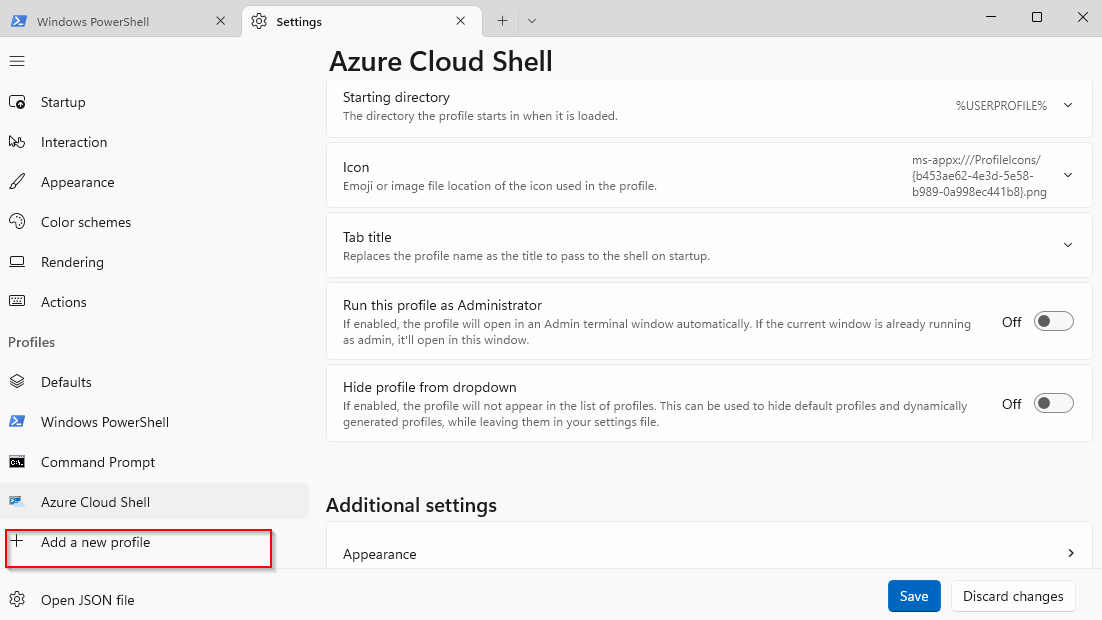The image size is (1102, 620).
Task: Click the %USERPROFILE% starting directory value
Action: (1001, 105)
